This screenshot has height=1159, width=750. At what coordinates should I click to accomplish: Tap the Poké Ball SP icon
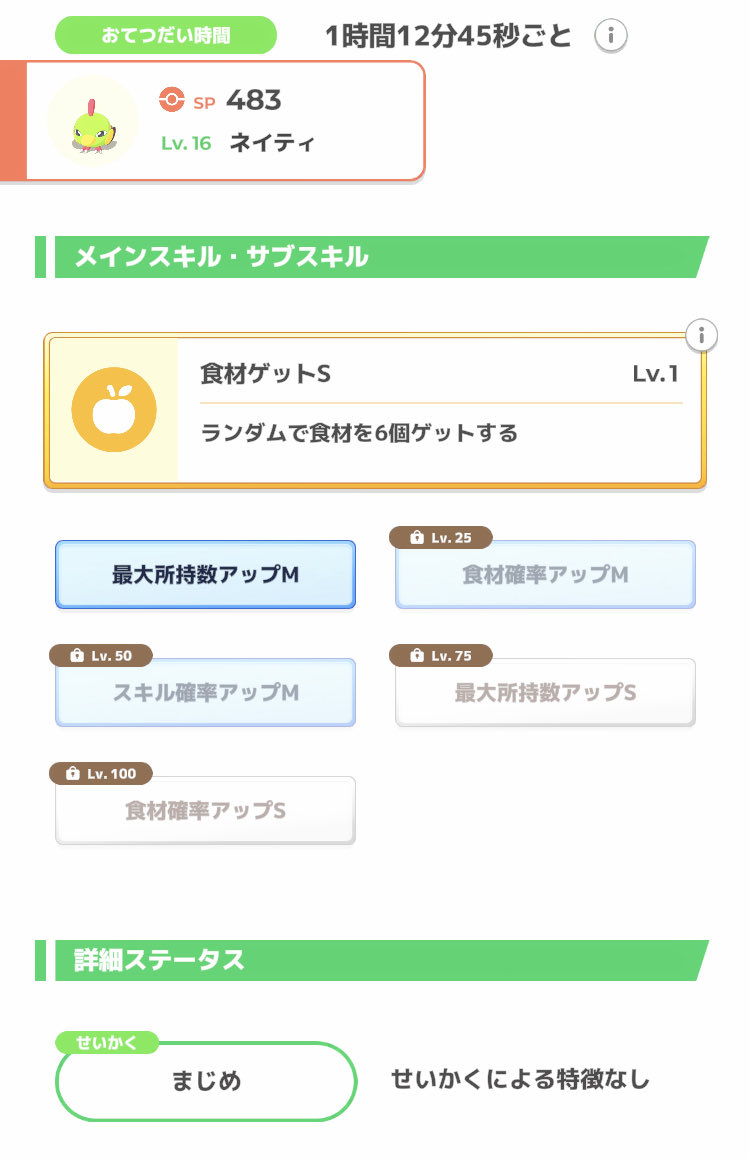coord(171,99)
